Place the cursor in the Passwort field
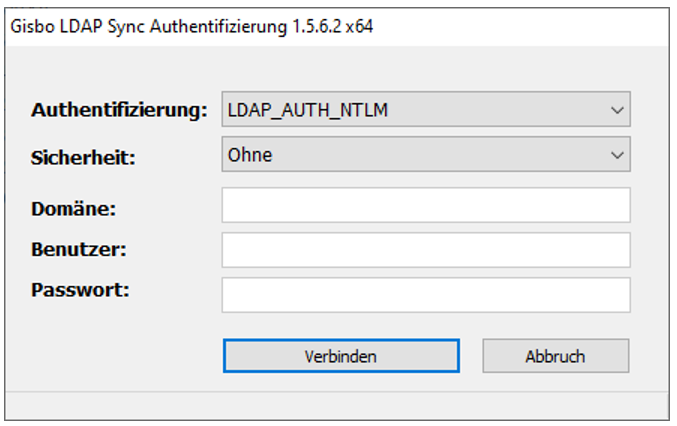 [x=426, y=295]
